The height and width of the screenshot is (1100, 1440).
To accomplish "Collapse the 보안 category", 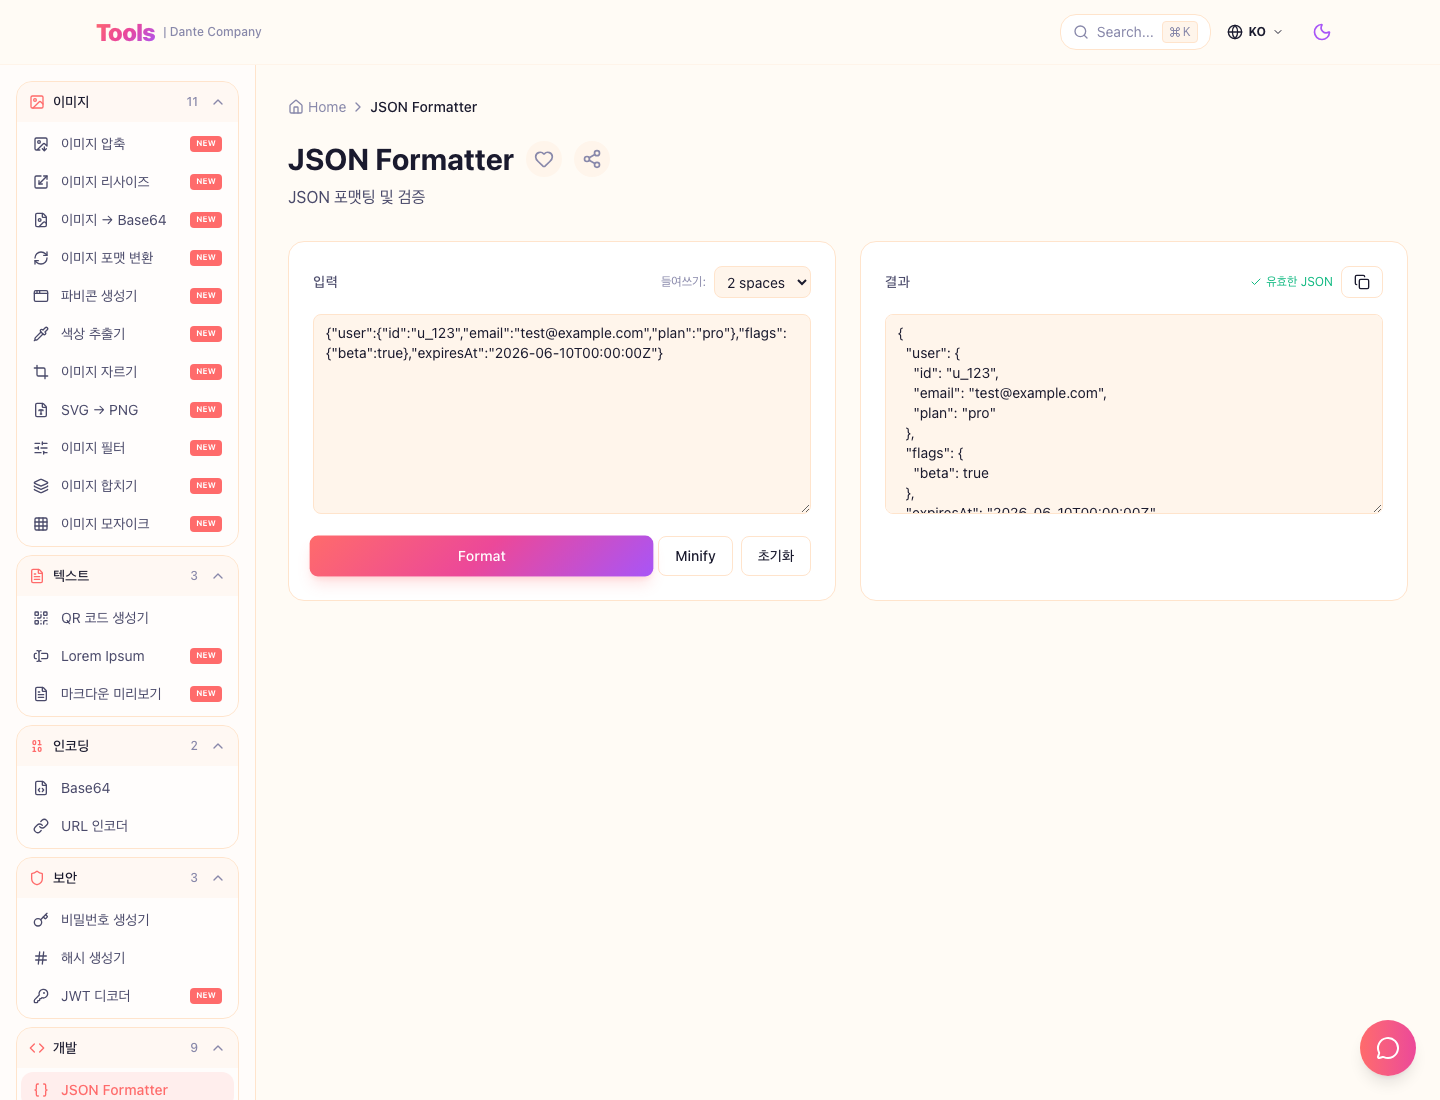I will point(218,878).
